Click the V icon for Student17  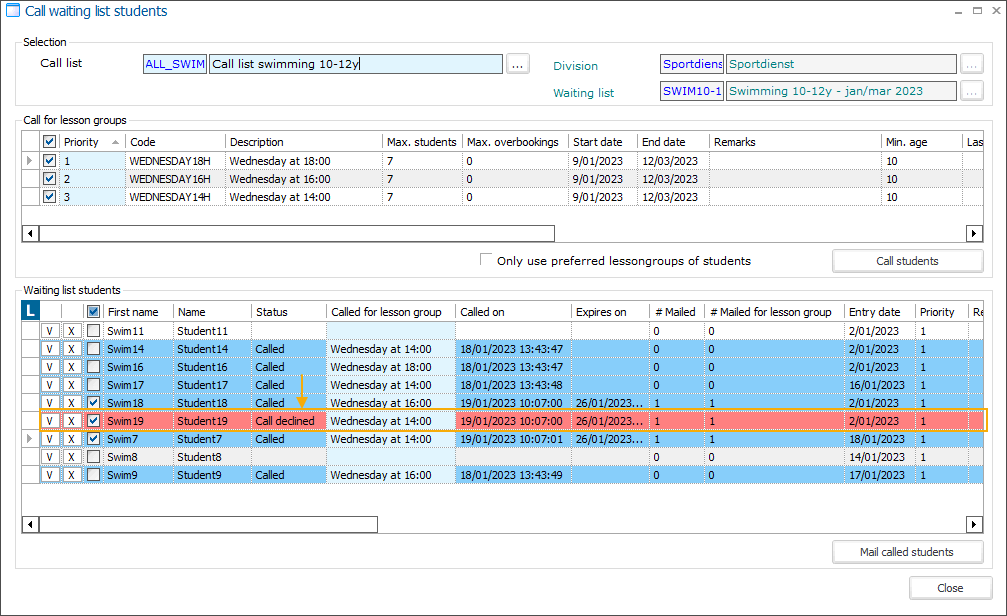(x=50, y=385)
